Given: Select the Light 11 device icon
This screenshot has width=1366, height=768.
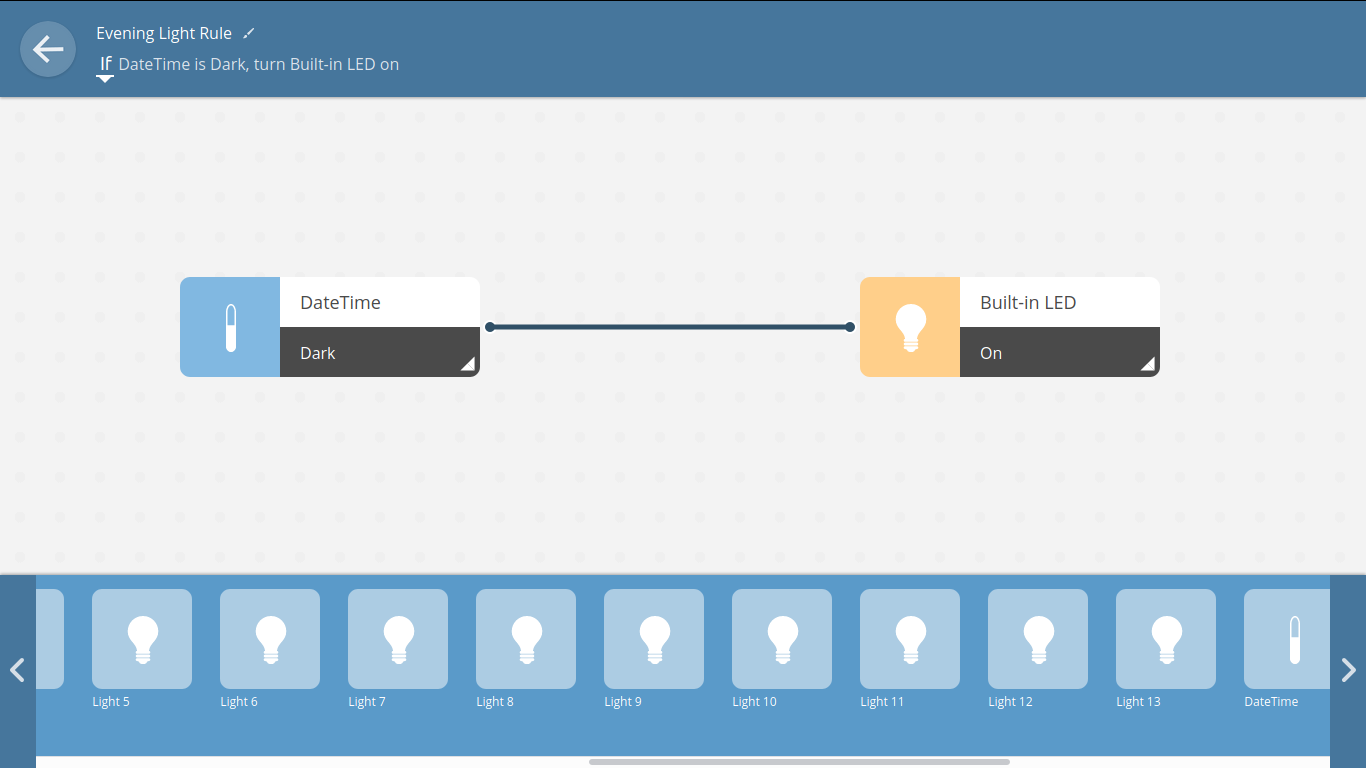Looking at the screenshot, I should click(909, 639).
